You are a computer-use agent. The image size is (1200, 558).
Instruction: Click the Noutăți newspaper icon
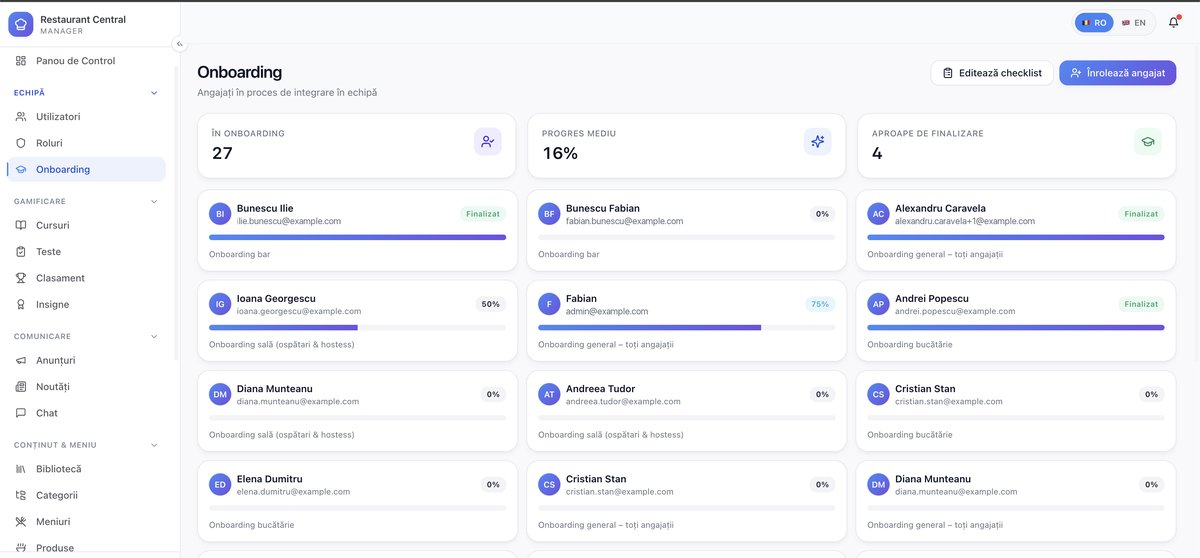tap(21, 387)
